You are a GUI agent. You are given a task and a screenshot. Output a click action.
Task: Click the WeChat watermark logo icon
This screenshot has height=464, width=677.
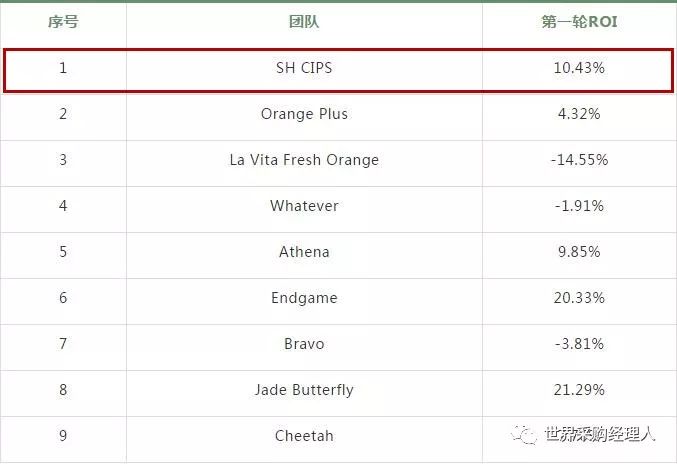(x=524, y=434)
